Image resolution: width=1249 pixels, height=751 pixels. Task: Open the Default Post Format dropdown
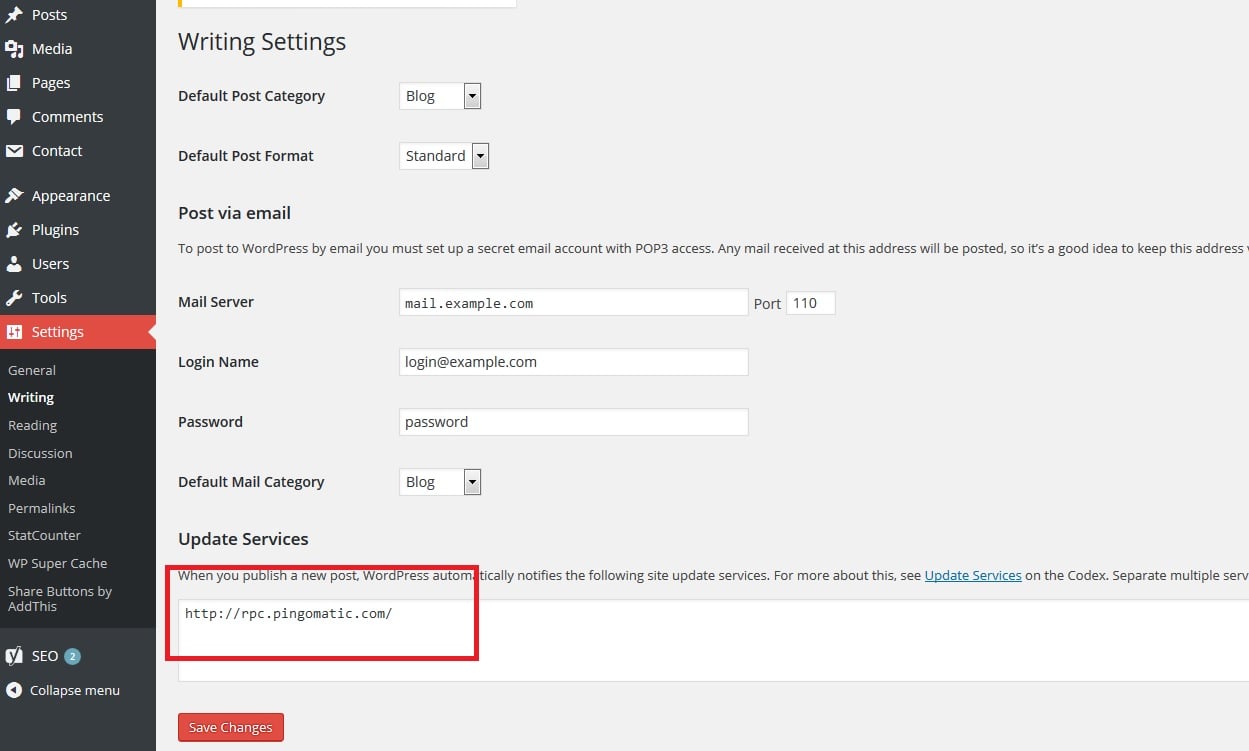click(444, 156)
